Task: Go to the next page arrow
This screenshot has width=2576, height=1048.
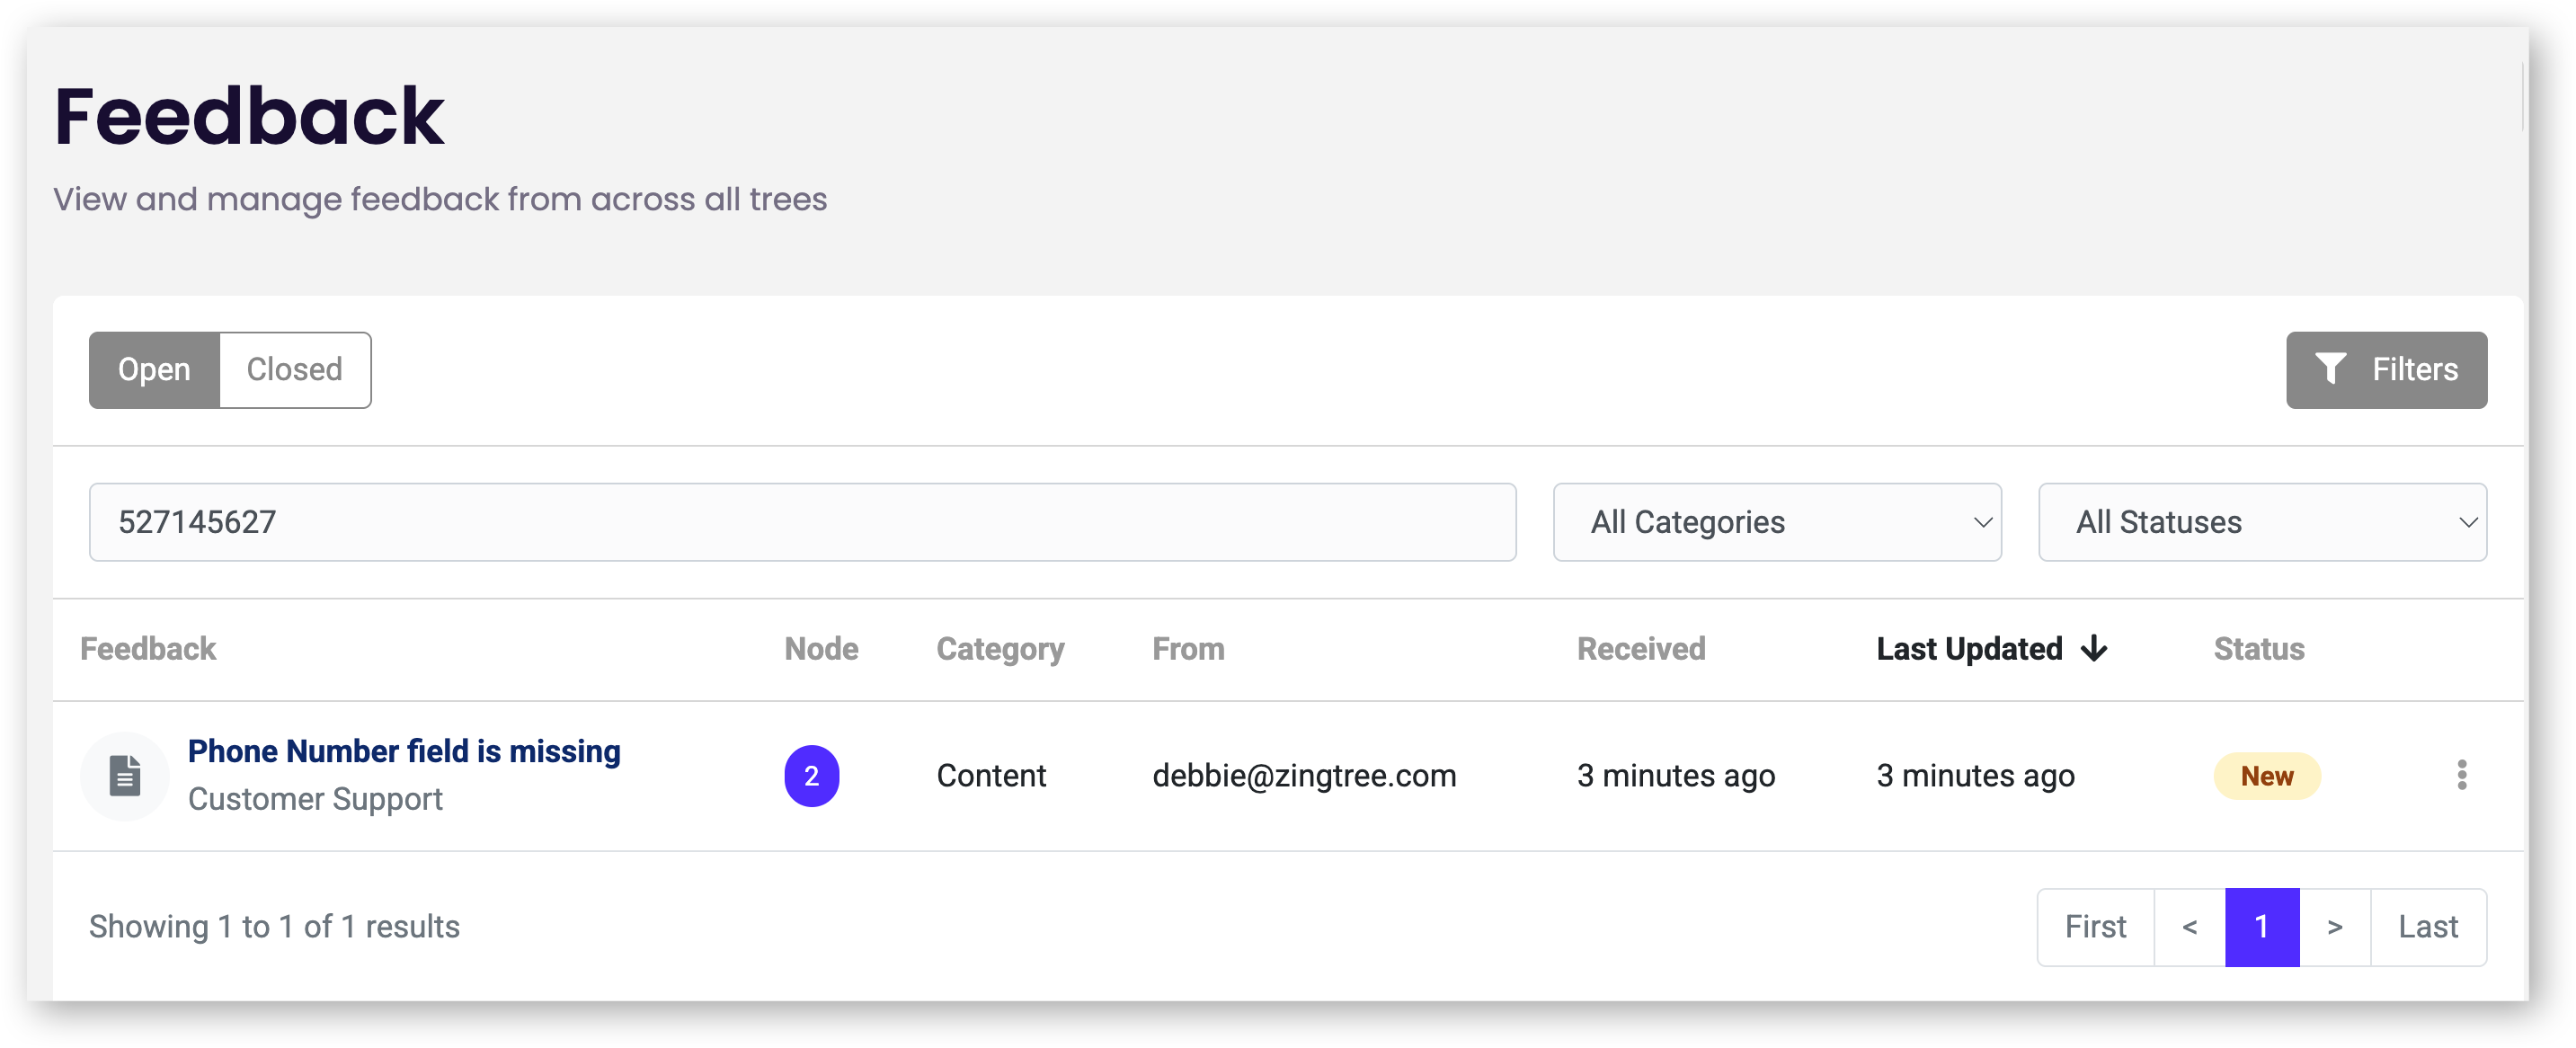Action: [2334, 927]
